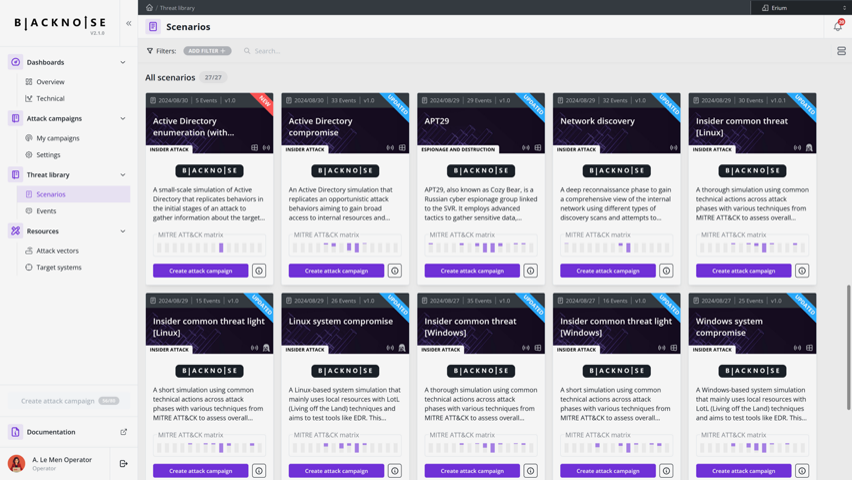Create attack campaign for Active Directory compromise
The image size is (852, 480).
(336, 271)
